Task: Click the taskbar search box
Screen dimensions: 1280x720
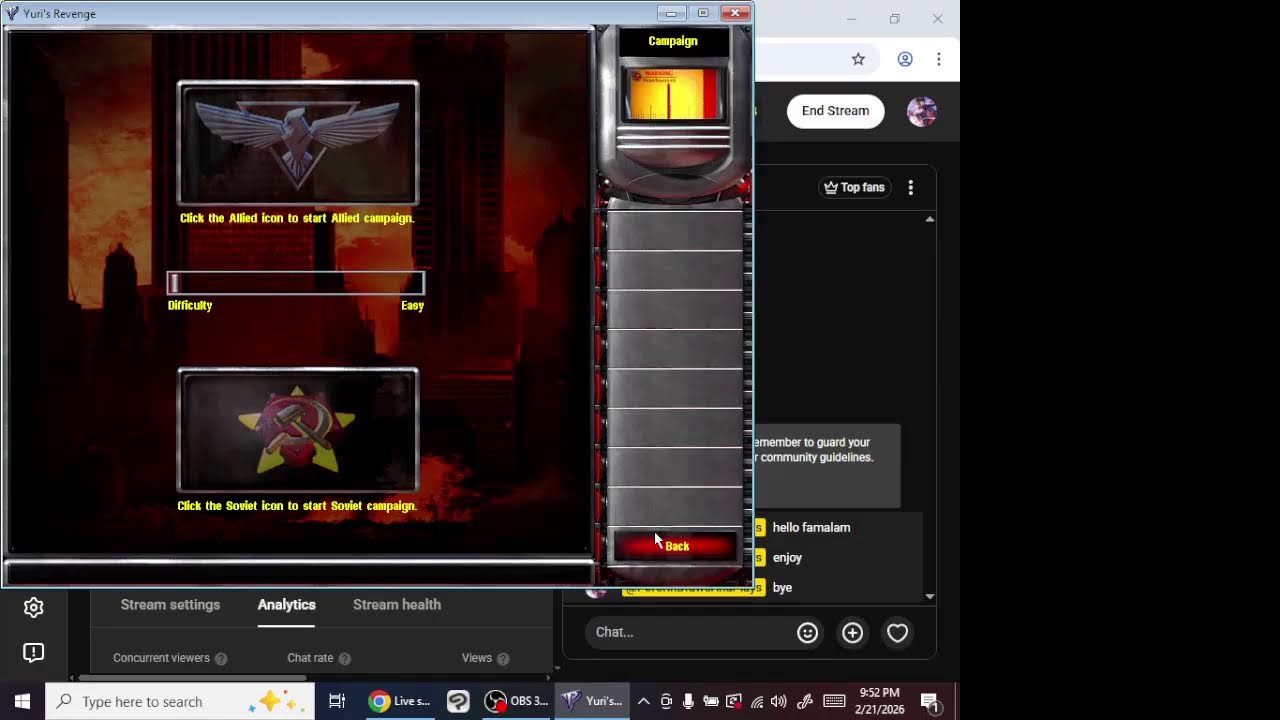Action: coord(180,701)
